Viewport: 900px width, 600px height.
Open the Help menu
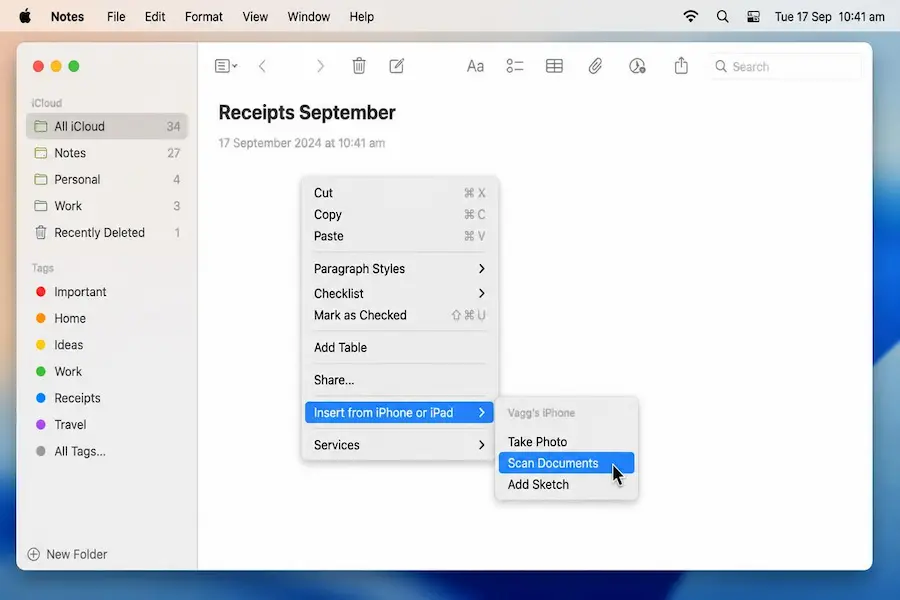pyautogui.click(x=362, y=17)
